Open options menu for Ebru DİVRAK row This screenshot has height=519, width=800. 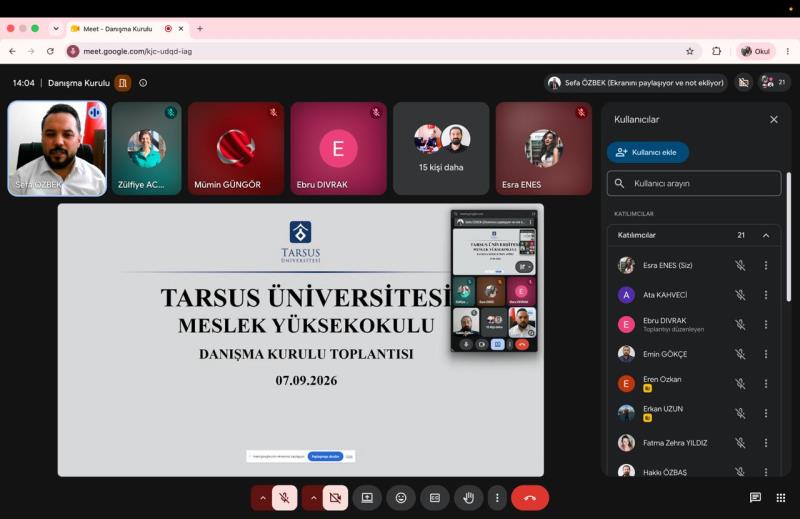click(766, 325)
